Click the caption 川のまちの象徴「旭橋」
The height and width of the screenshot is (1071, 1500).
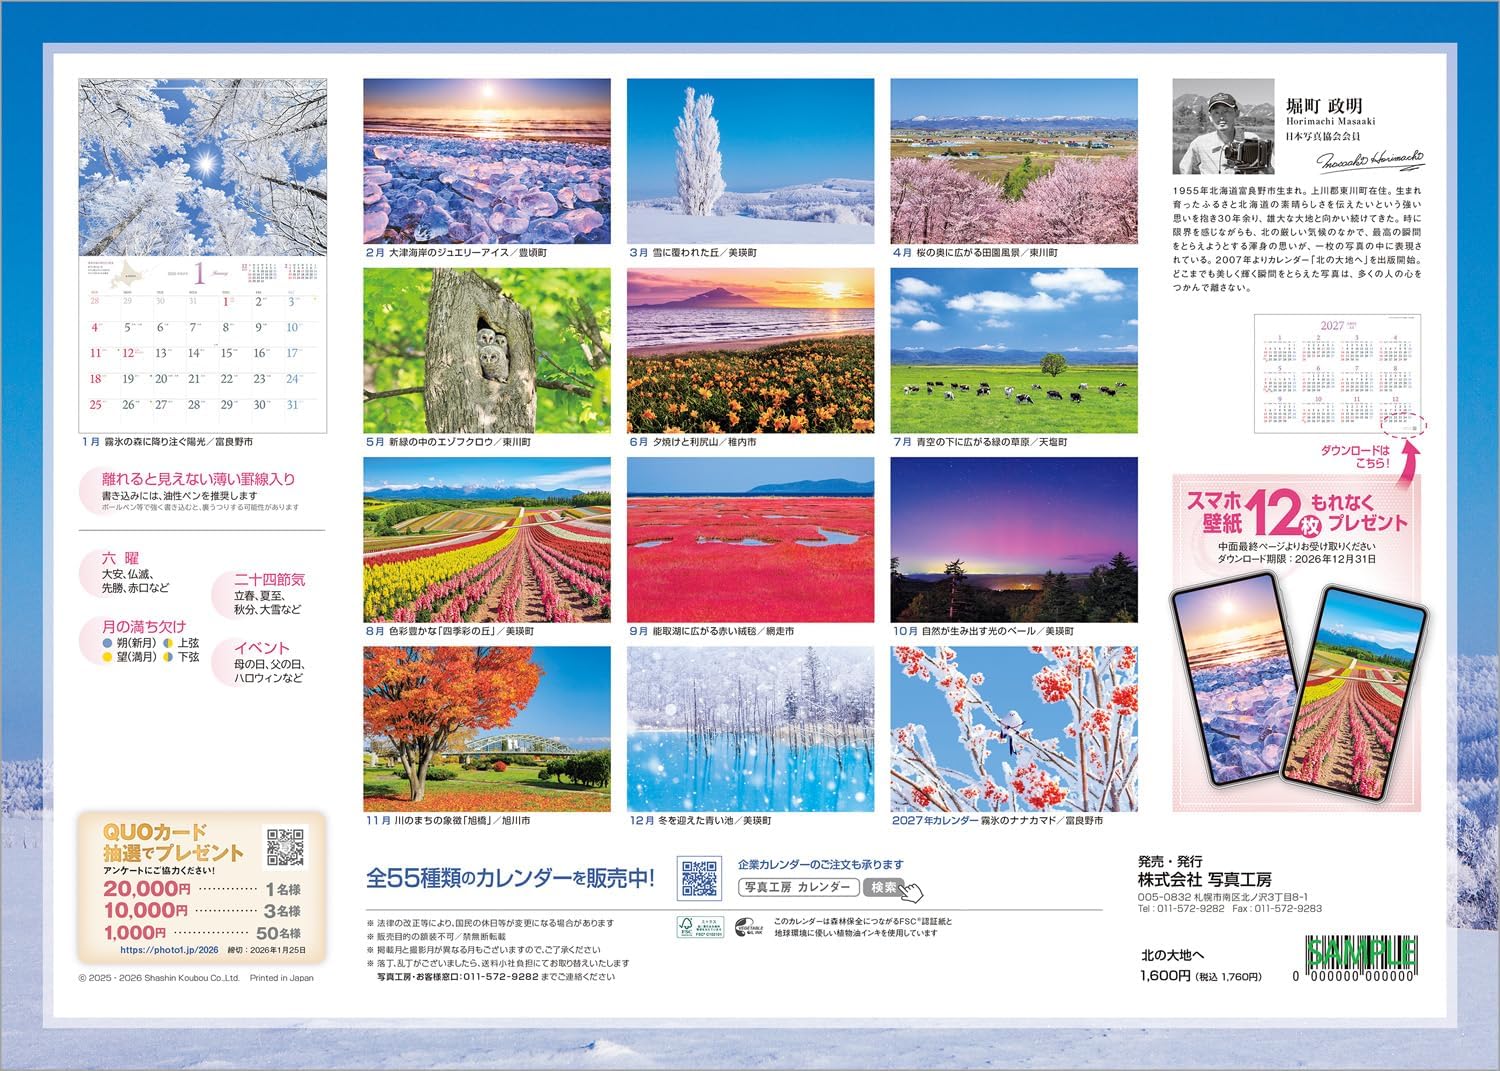[x=444, y=820]
